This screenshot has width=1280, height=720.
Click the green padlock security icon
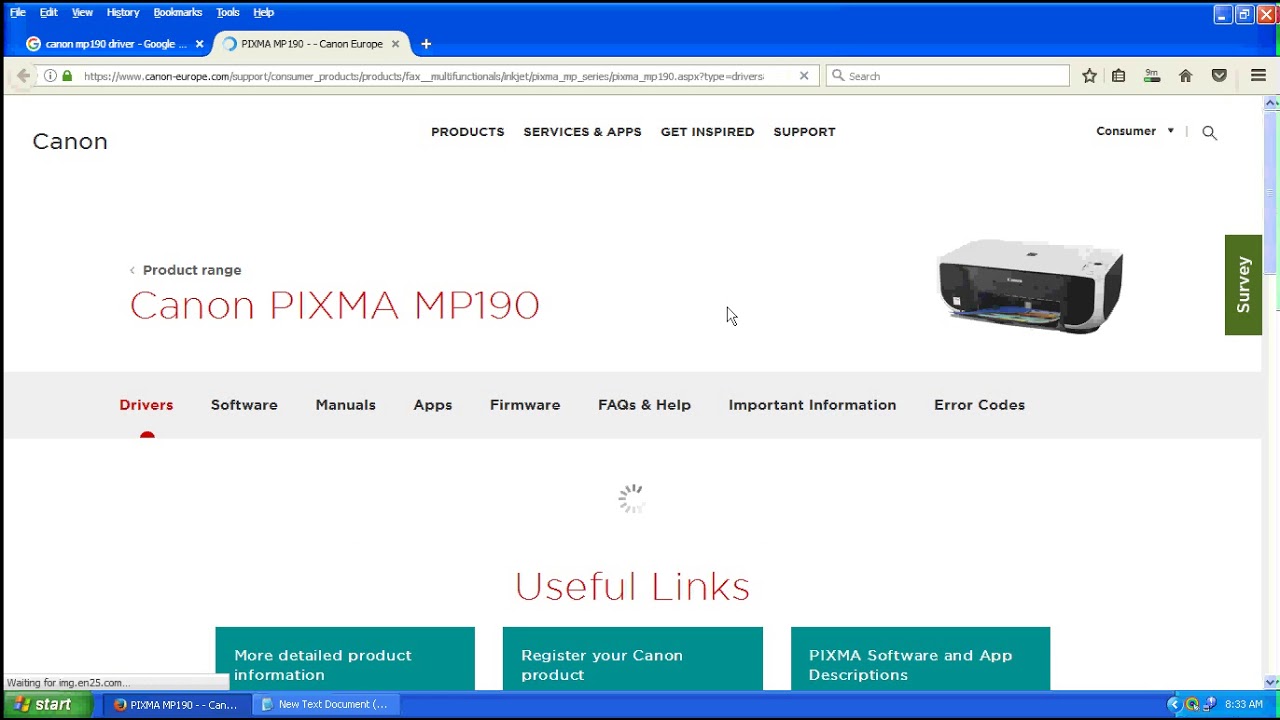pos(67,76)
